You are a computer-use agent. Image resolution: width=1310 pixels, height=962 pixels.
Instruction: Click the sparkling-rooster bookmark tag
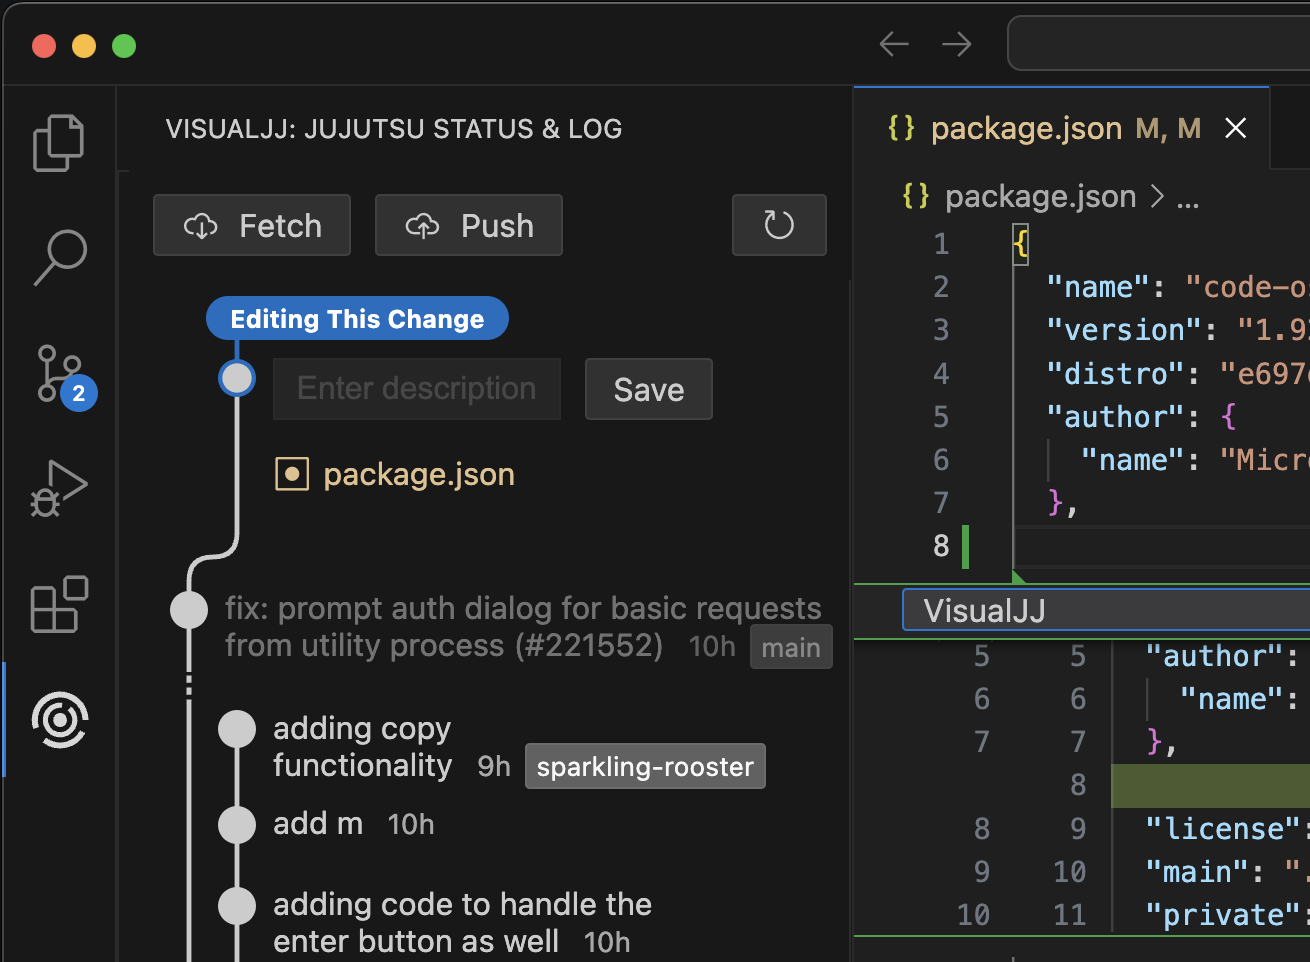pyautogui.click(x=645, y=767)
